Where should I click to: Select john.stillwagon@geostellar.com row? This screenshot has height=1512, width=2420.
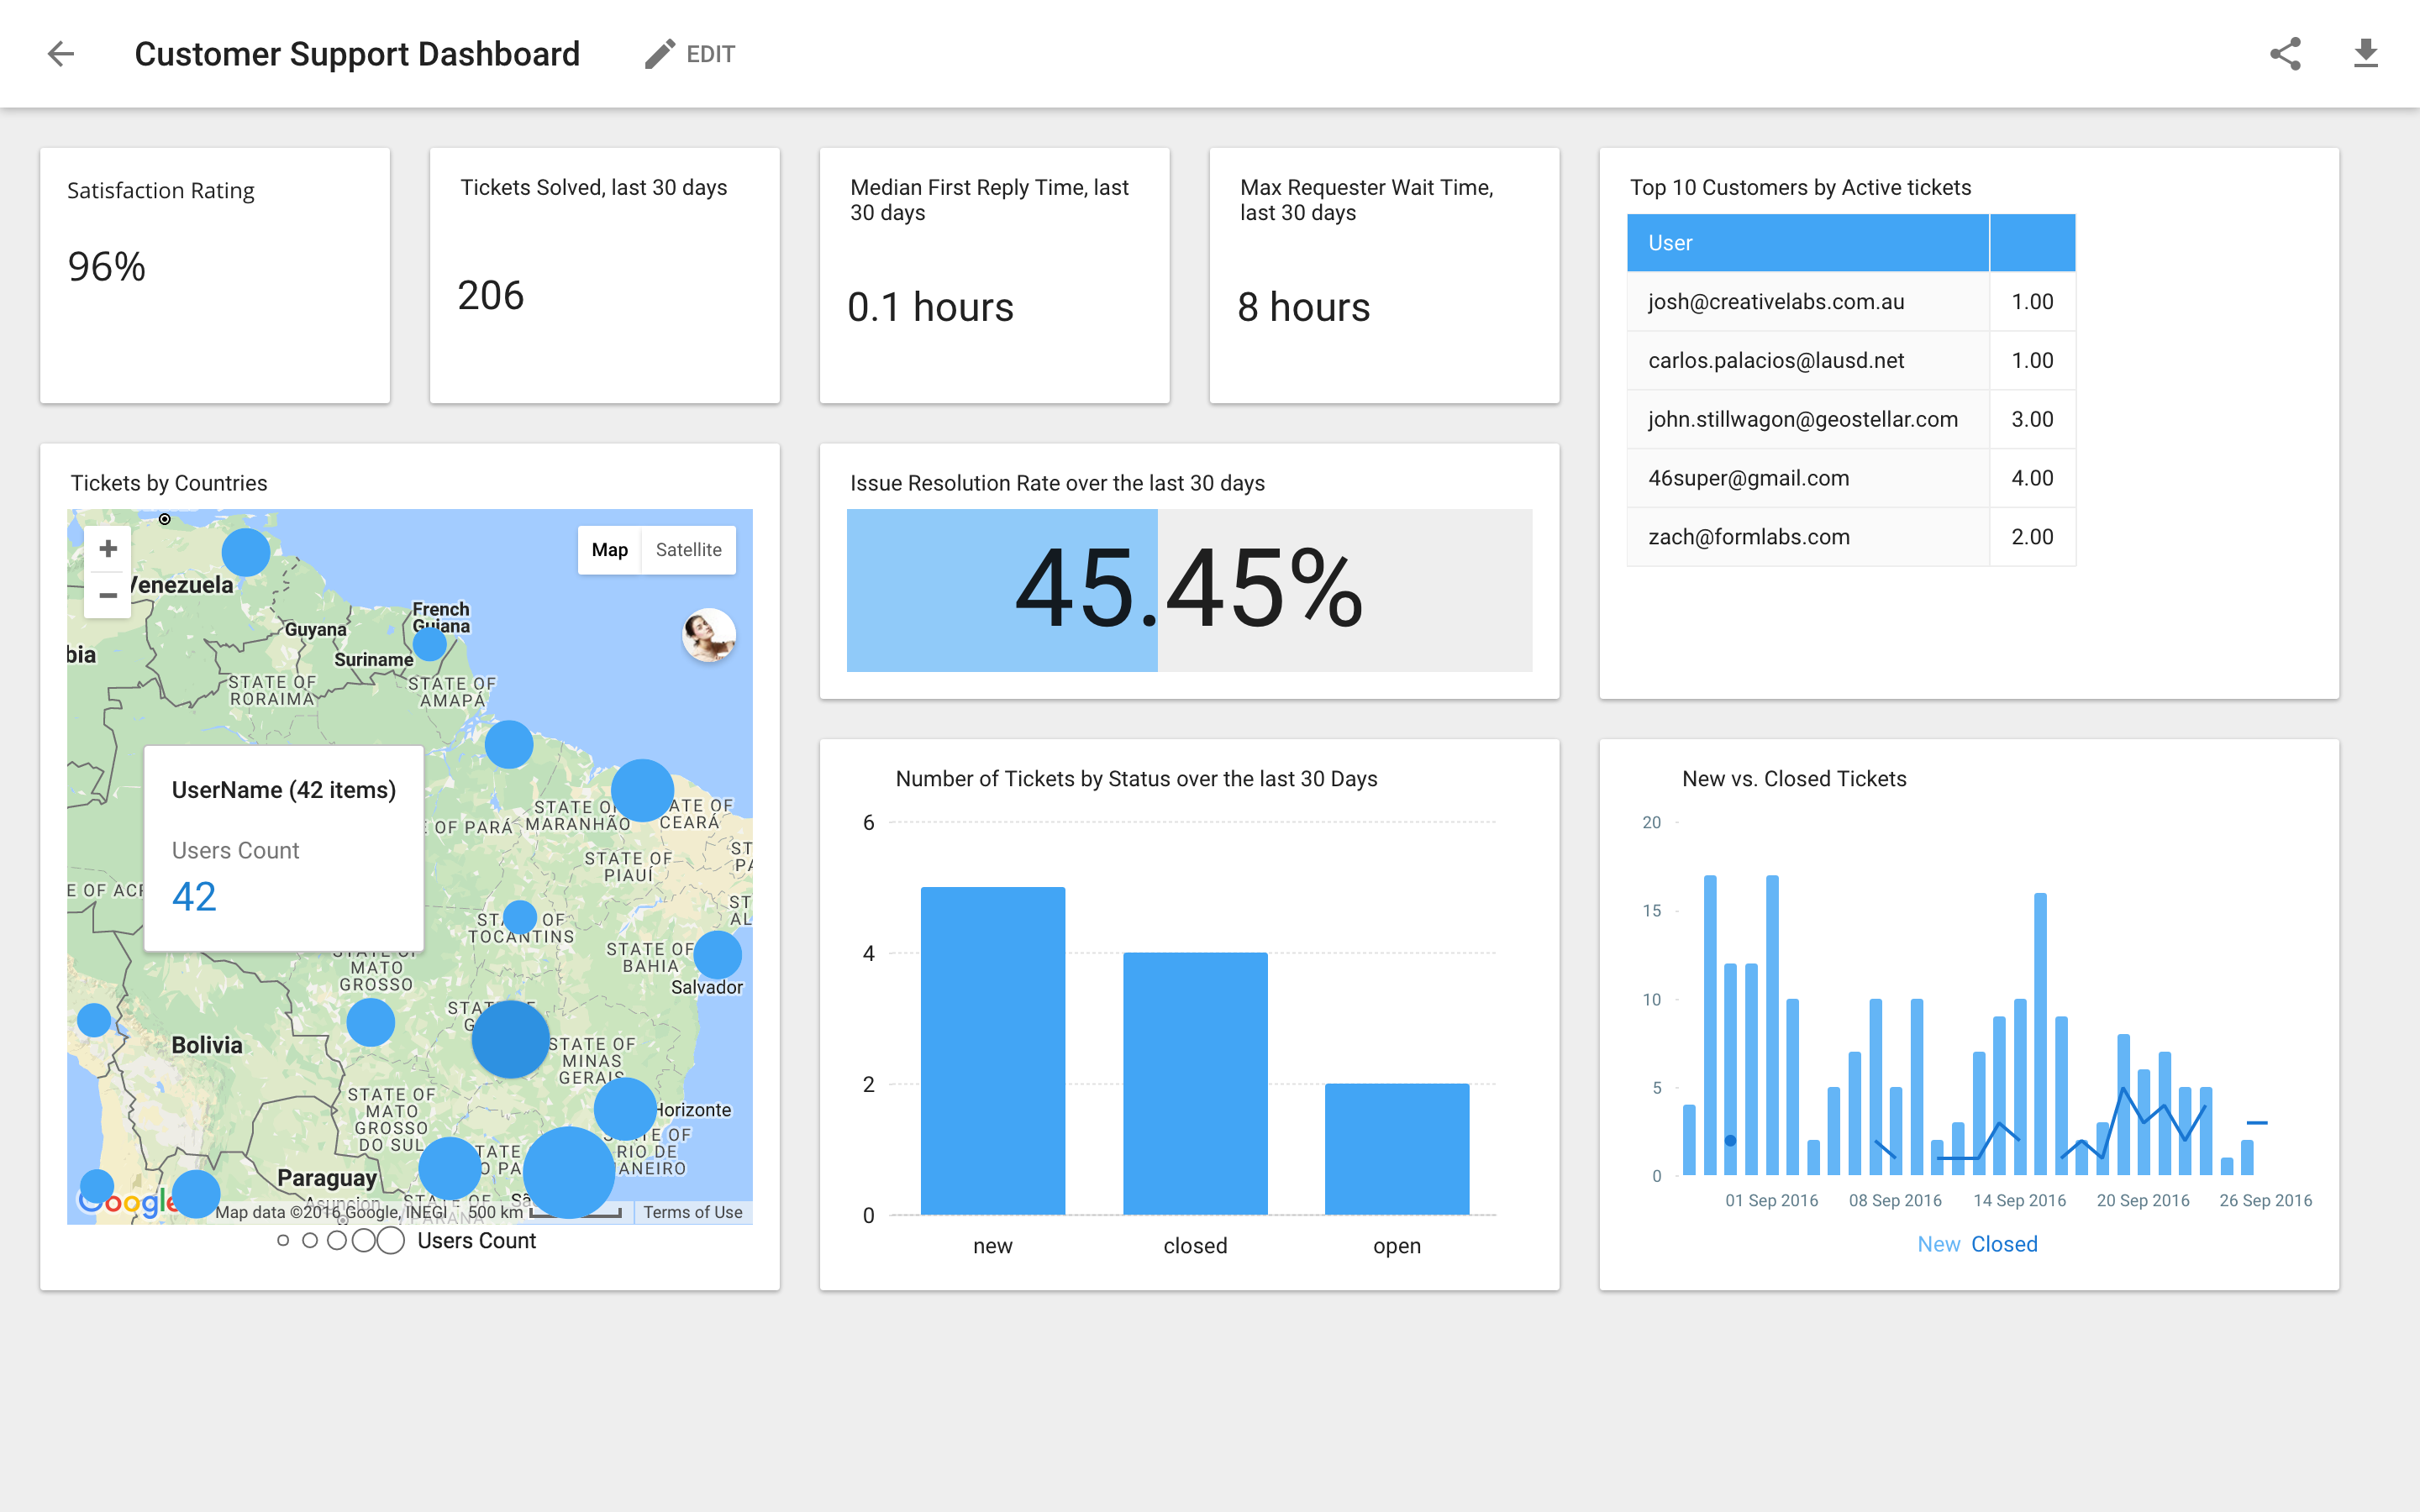(1851, 420)
